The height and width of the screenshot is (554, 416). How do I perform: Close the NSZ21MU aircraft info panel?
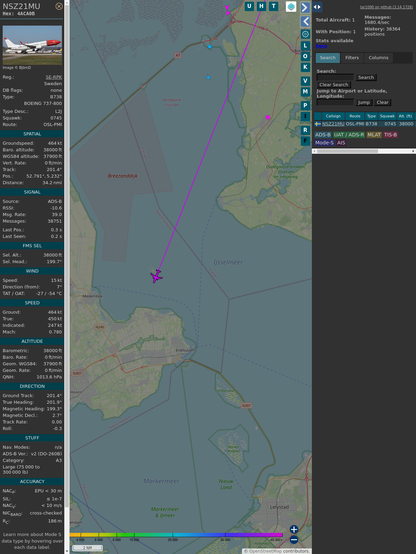pyautogui.click(x=59, y=6)
